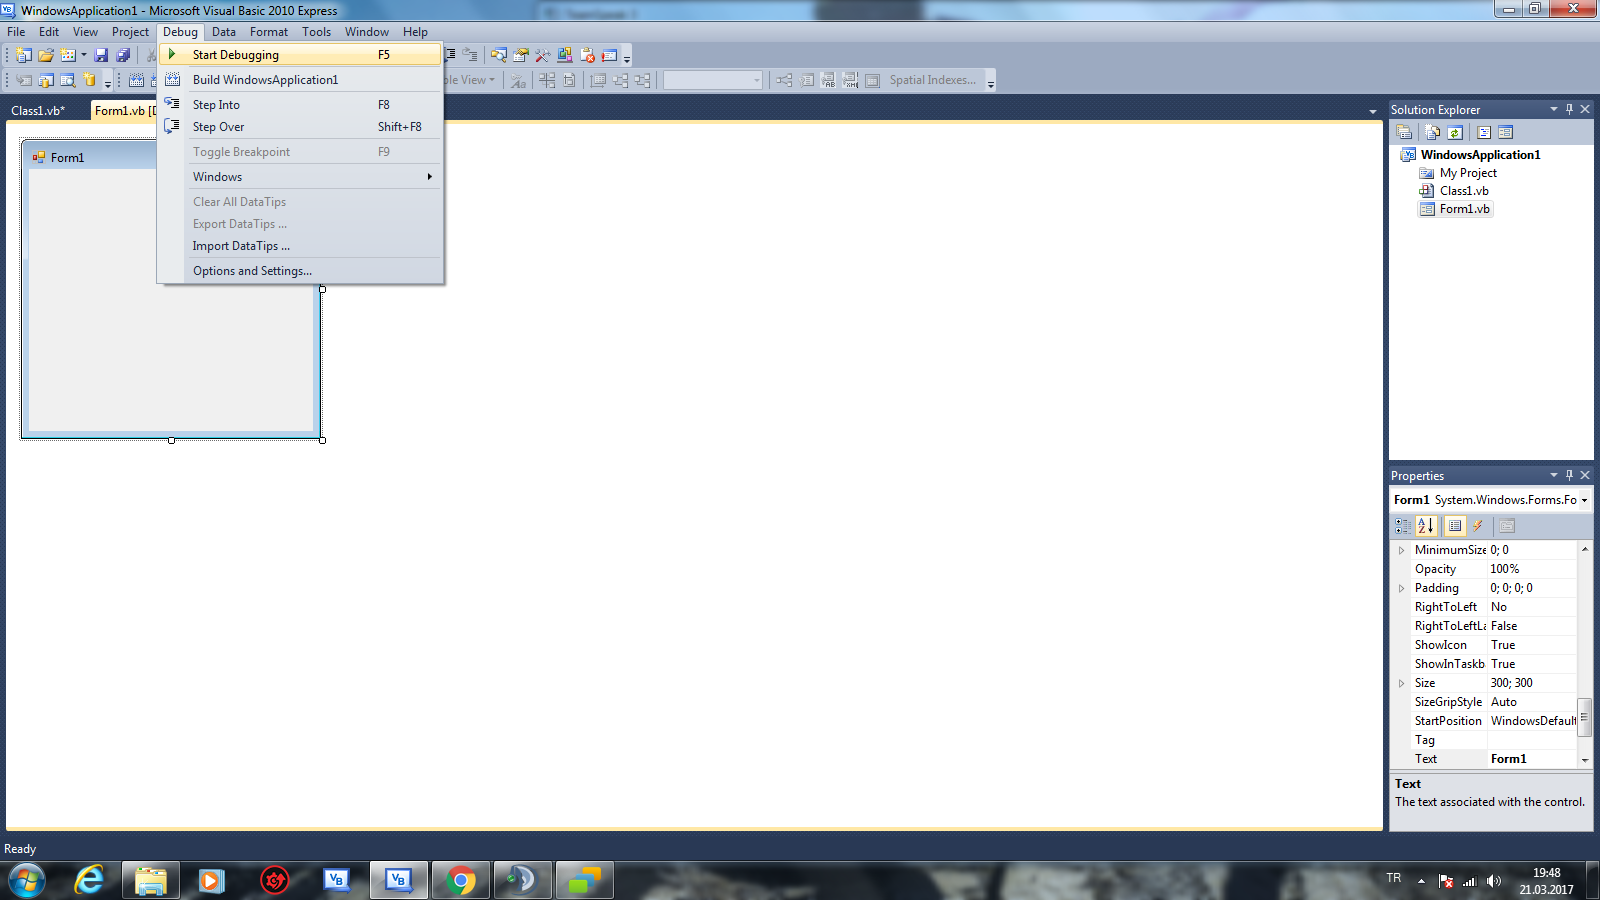Click Solution Explorer's Properties toolbar icon

coord(1404,132)
